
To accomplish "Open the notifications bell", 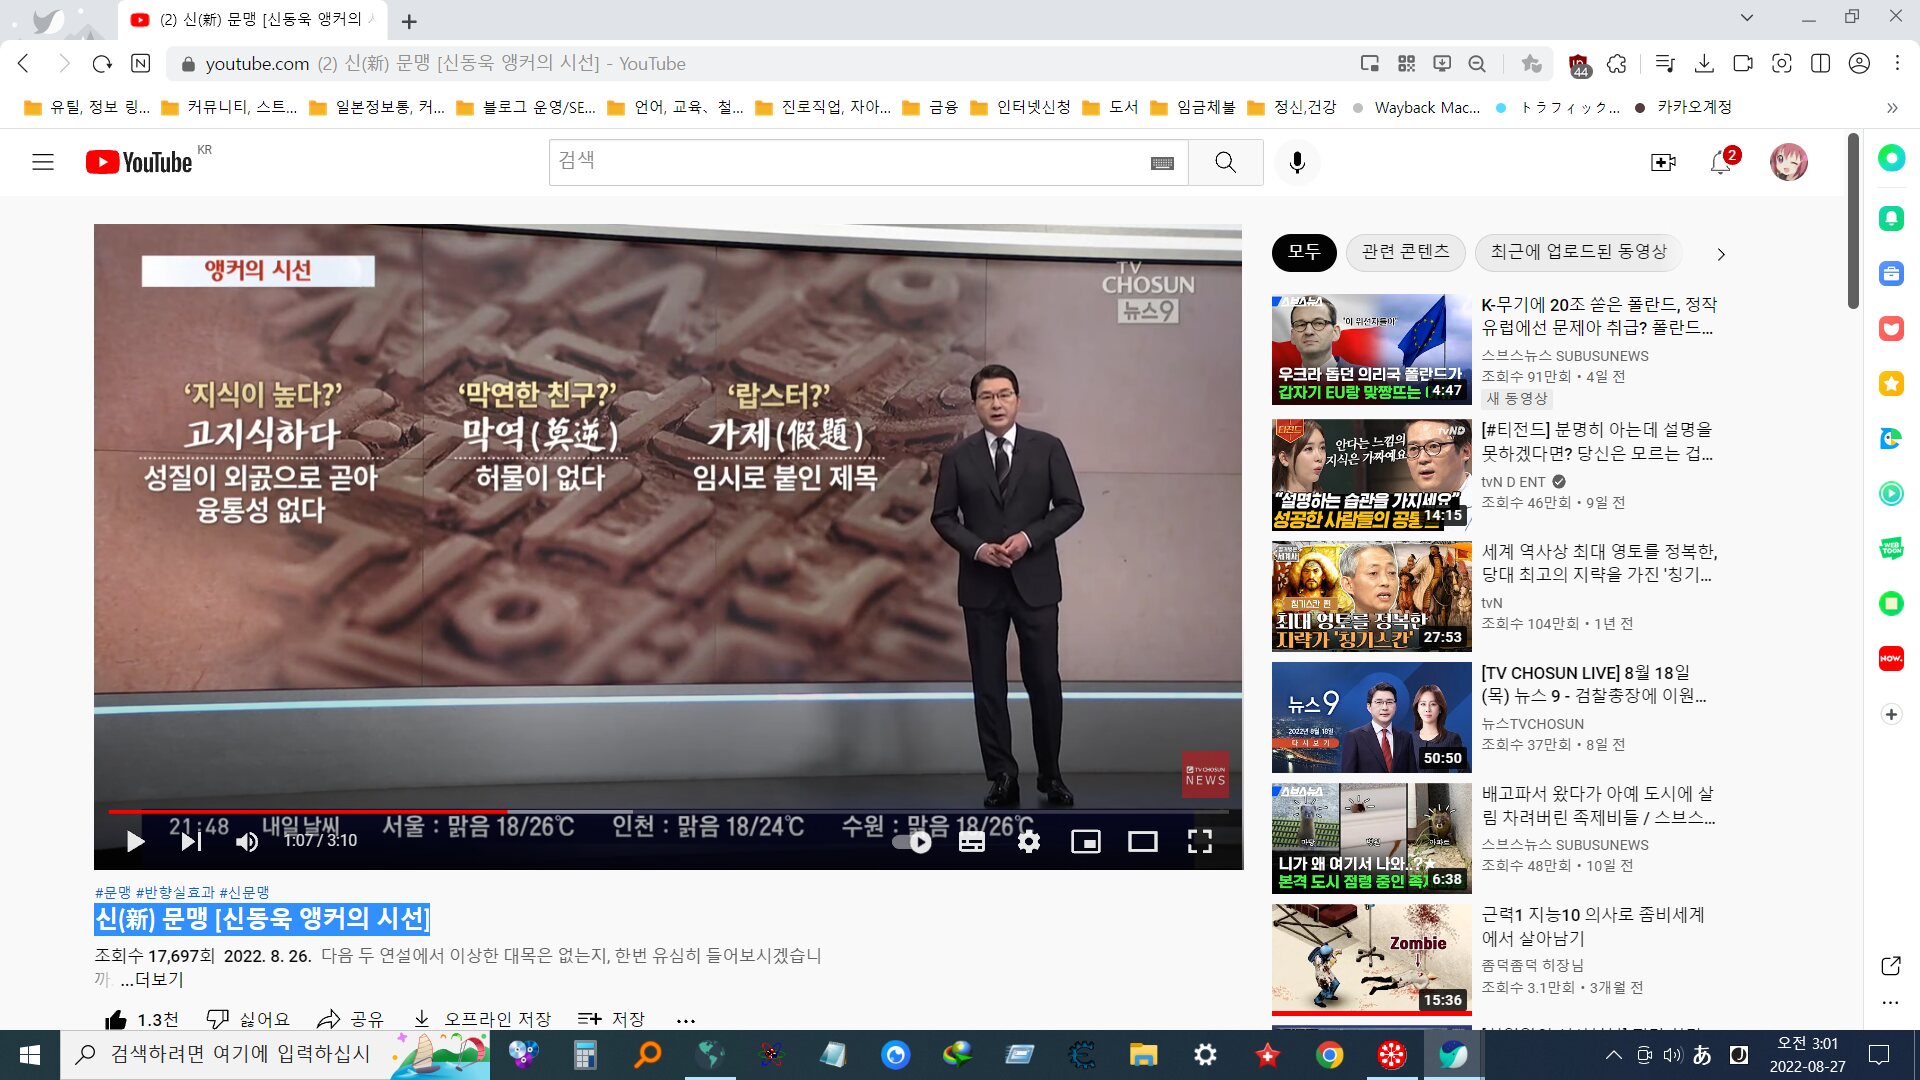I will click(1721, 162).
